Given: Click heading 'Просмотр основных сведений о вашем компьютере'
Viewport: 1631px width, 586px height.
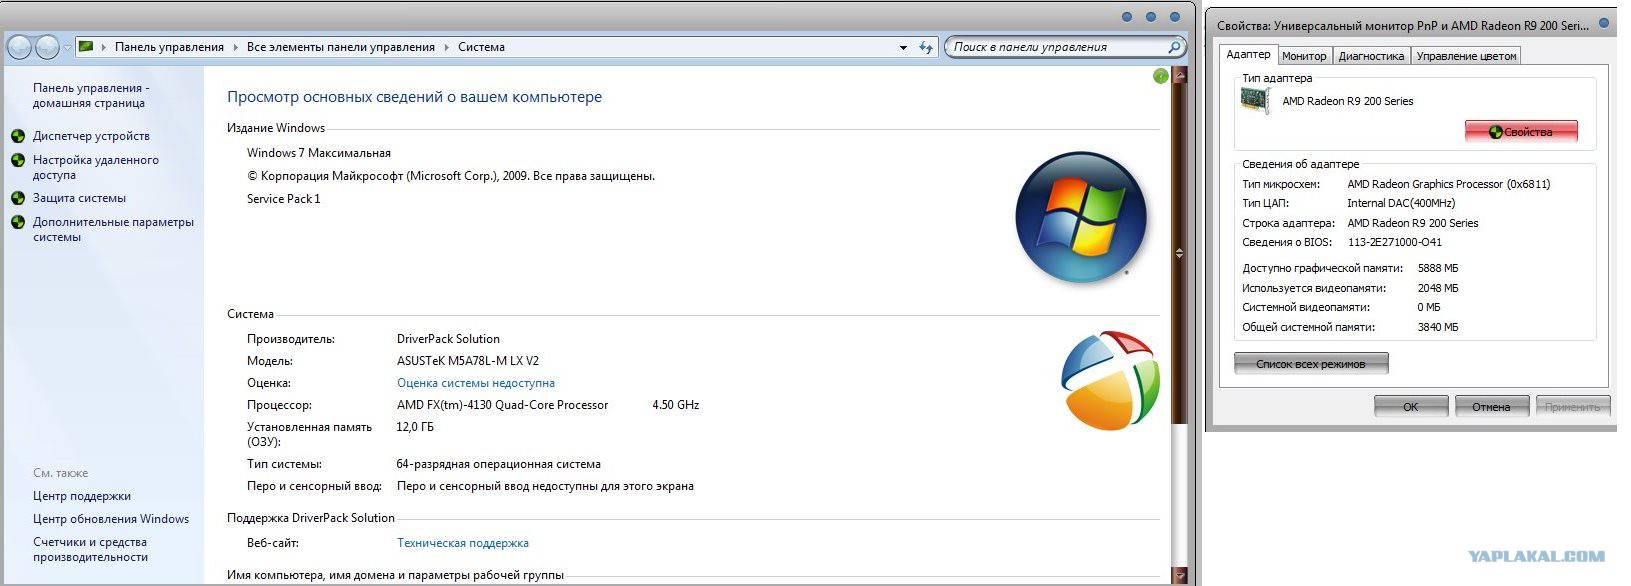Looking at the screenshot, I should (414, 97).
